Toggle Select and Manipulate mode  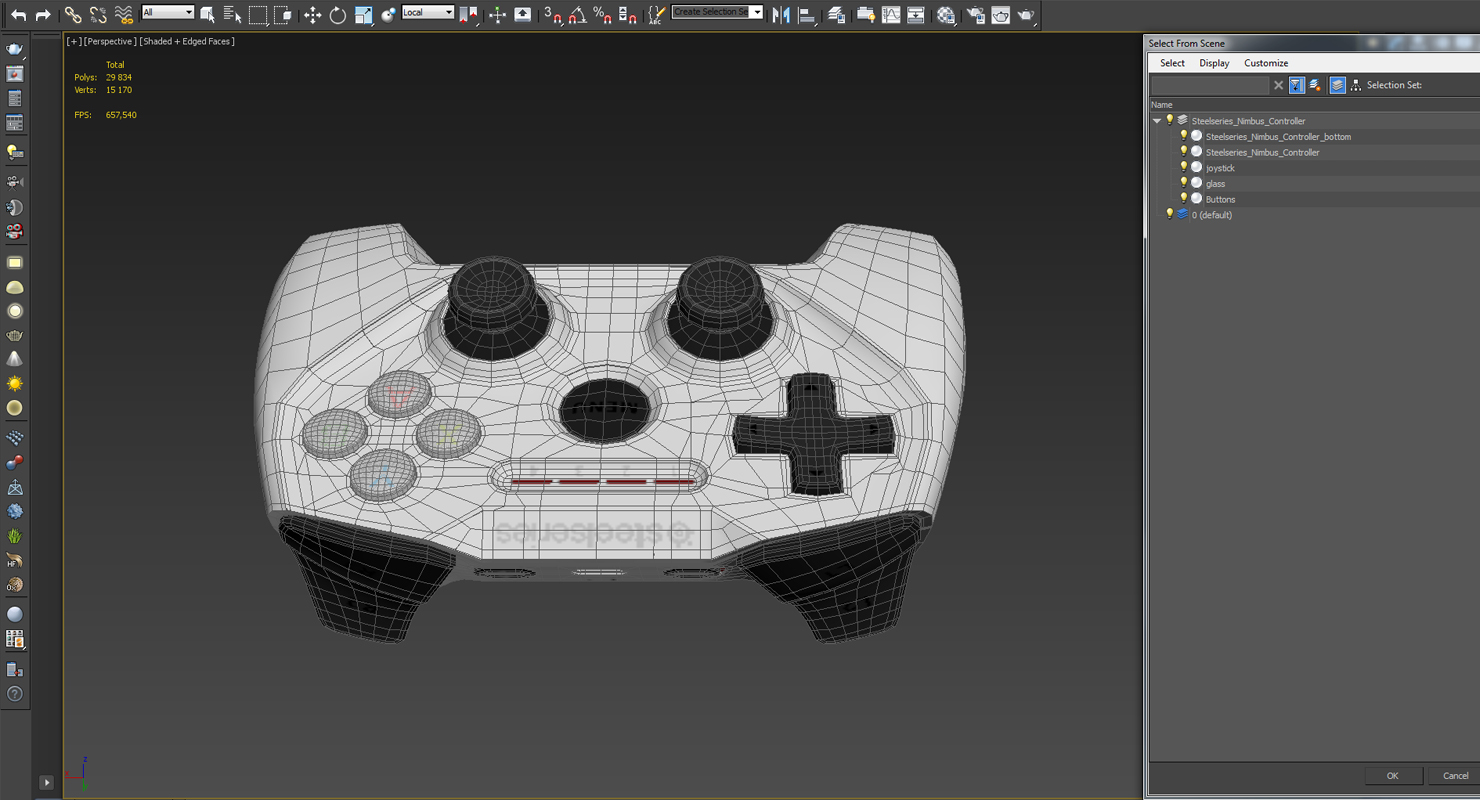pyautogui.click(x=497, y=15)
